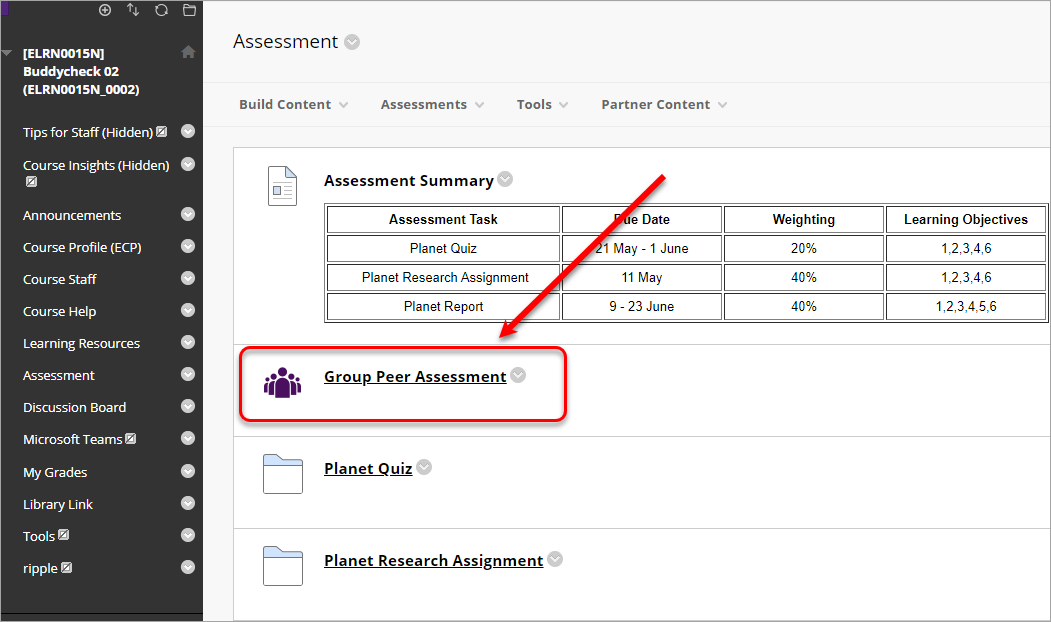Collapse the course menu triangle beside ELRN0015N

[7, 53]
